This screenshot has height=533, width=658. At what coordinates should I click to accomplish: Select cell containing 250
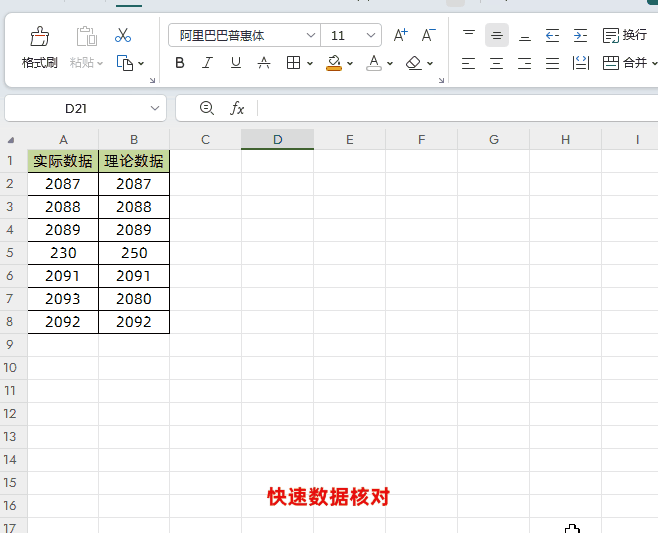coord(134,253)
